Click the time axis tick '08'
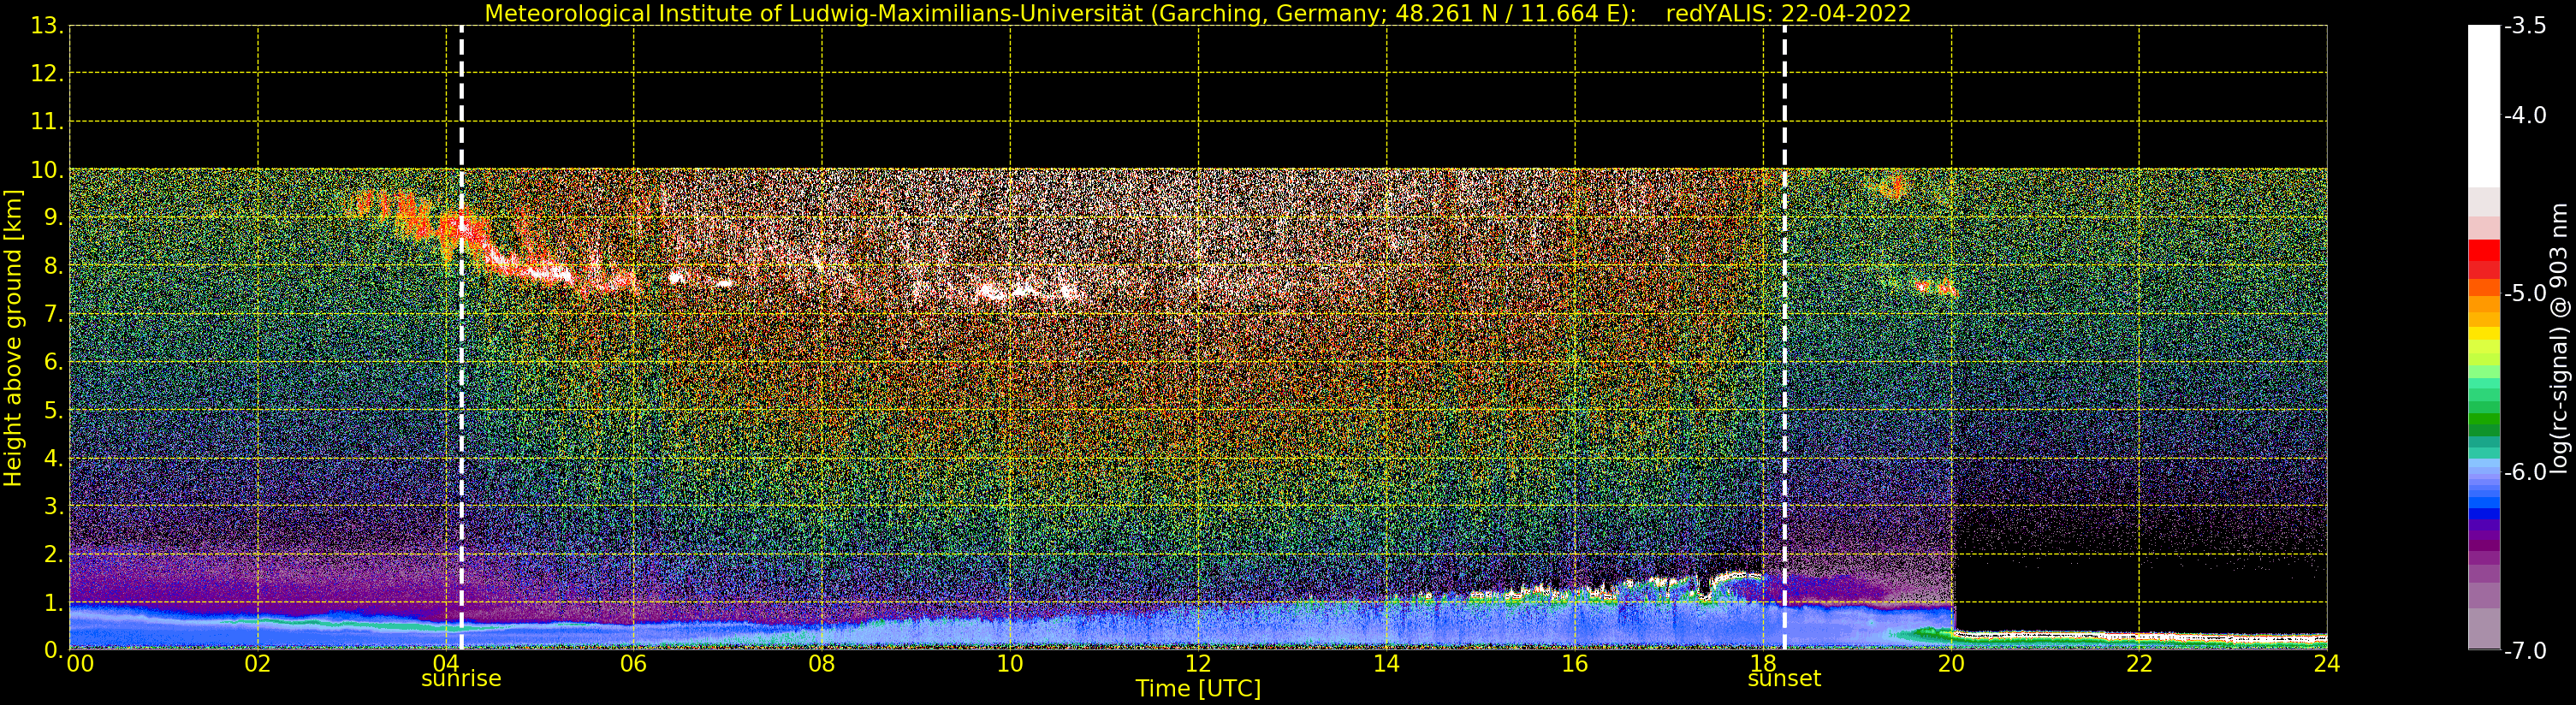2576x705 pixels. (822, 664)
